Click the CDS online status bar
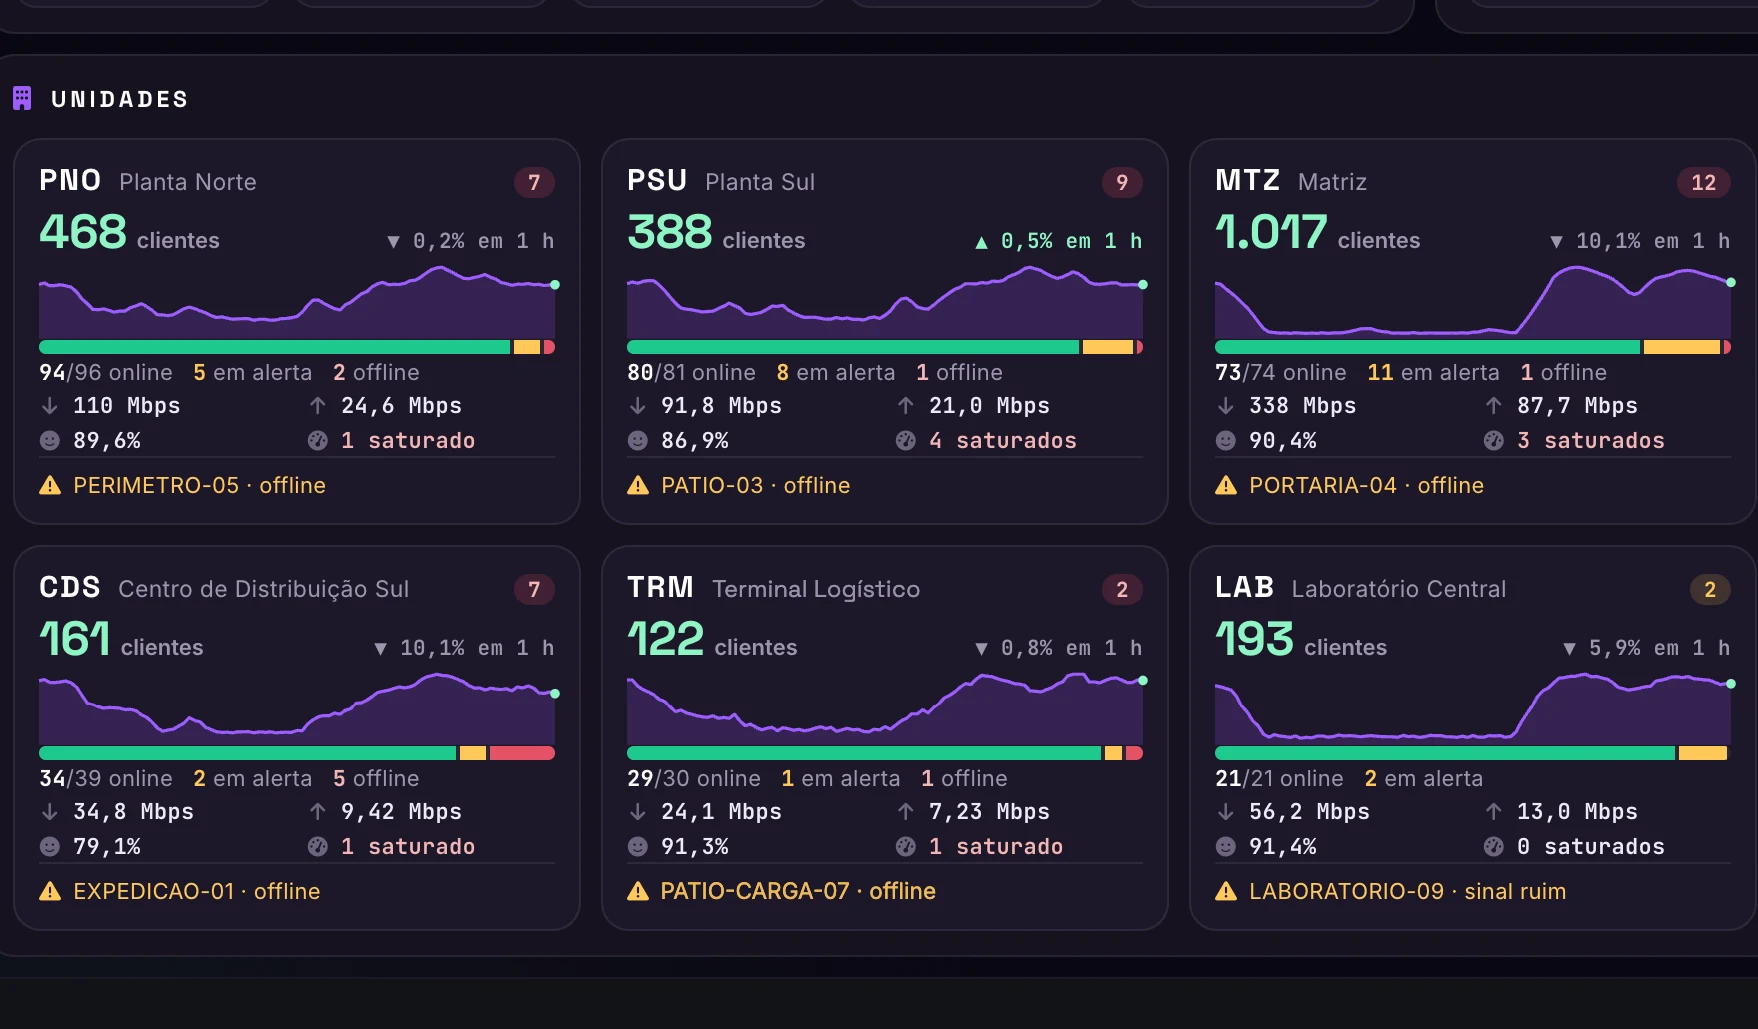The height and width of the screenshot is (1029, 1758). coord(297,753)
